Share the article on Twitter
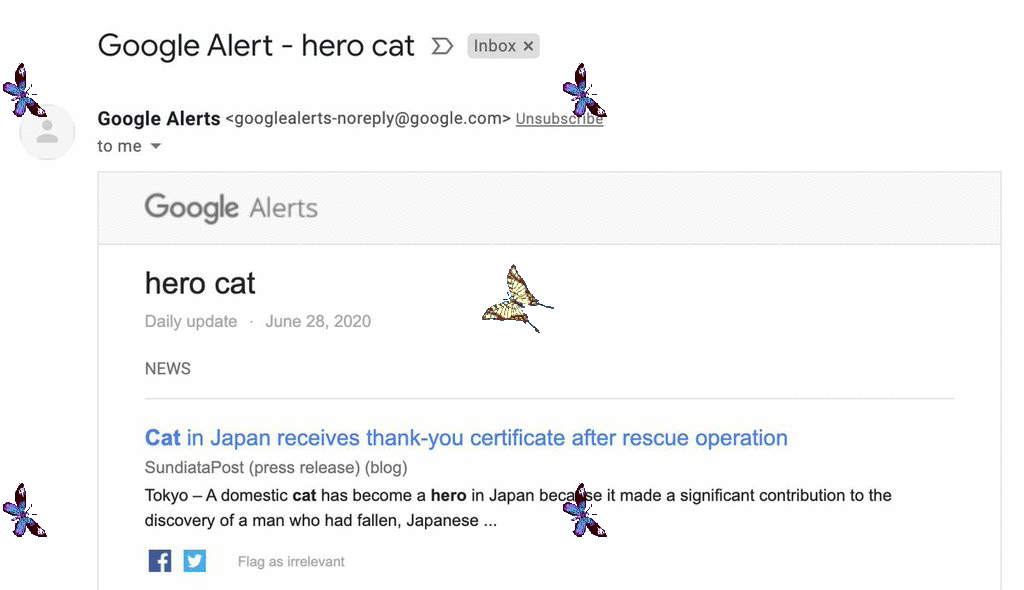The image size is (1024, 590). [x=195, y=561]
